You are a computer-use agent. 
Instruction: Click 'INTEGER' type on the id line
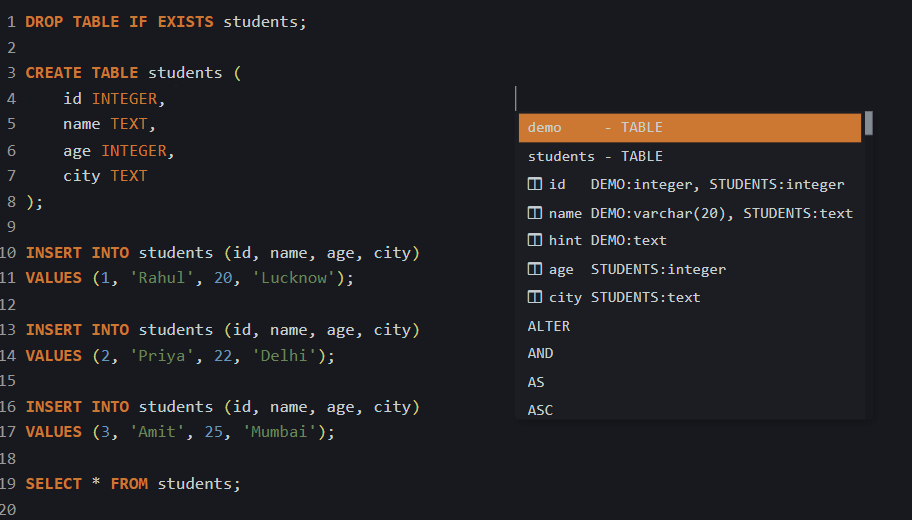pos(124,99)
